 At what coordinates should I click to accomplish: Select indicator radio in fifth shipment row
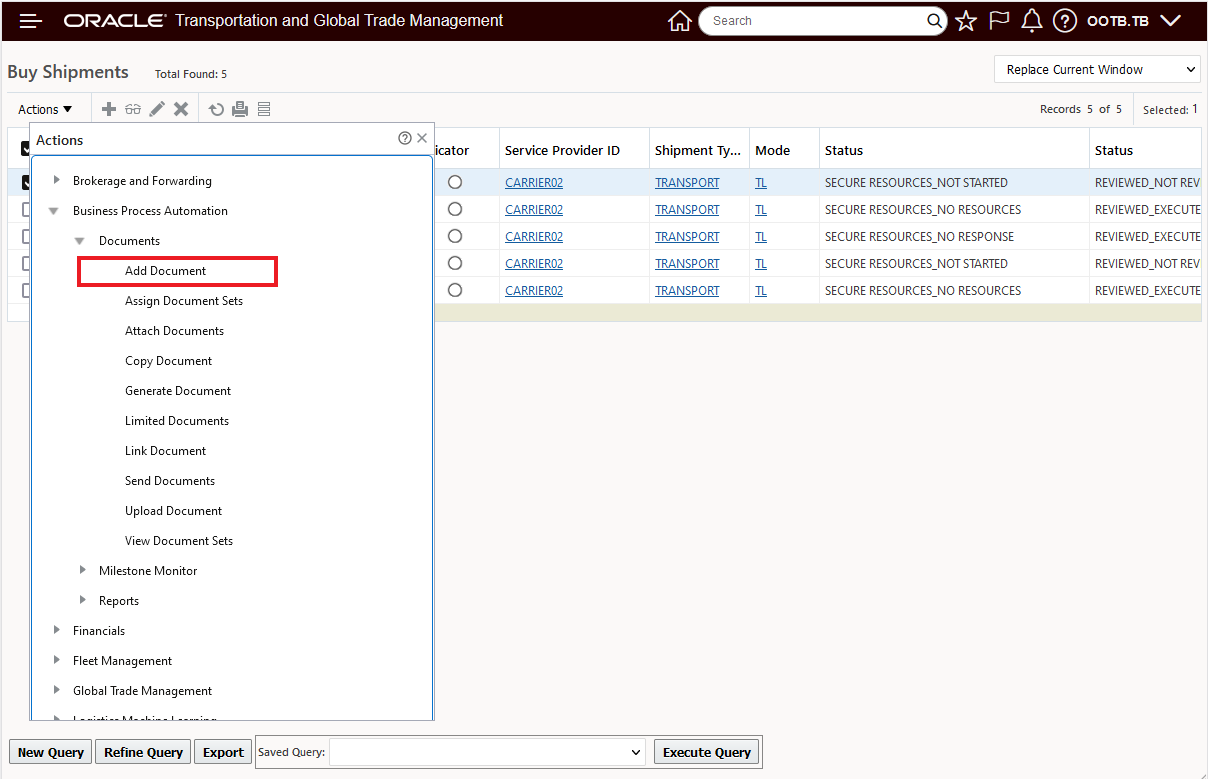(455, 291)
